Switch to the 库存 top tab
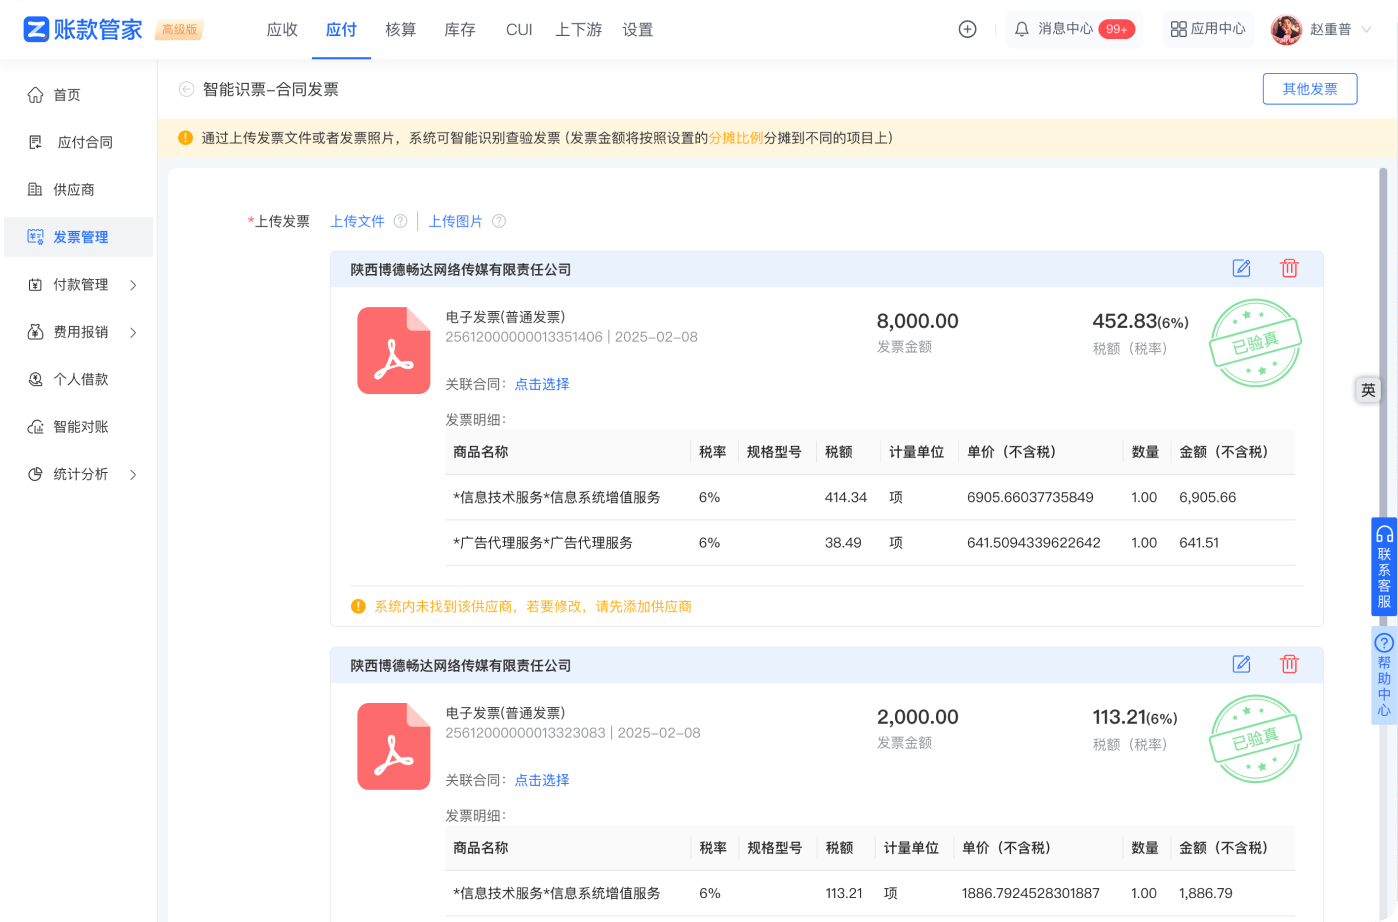Screen dimensions: 1398x922 459,29
